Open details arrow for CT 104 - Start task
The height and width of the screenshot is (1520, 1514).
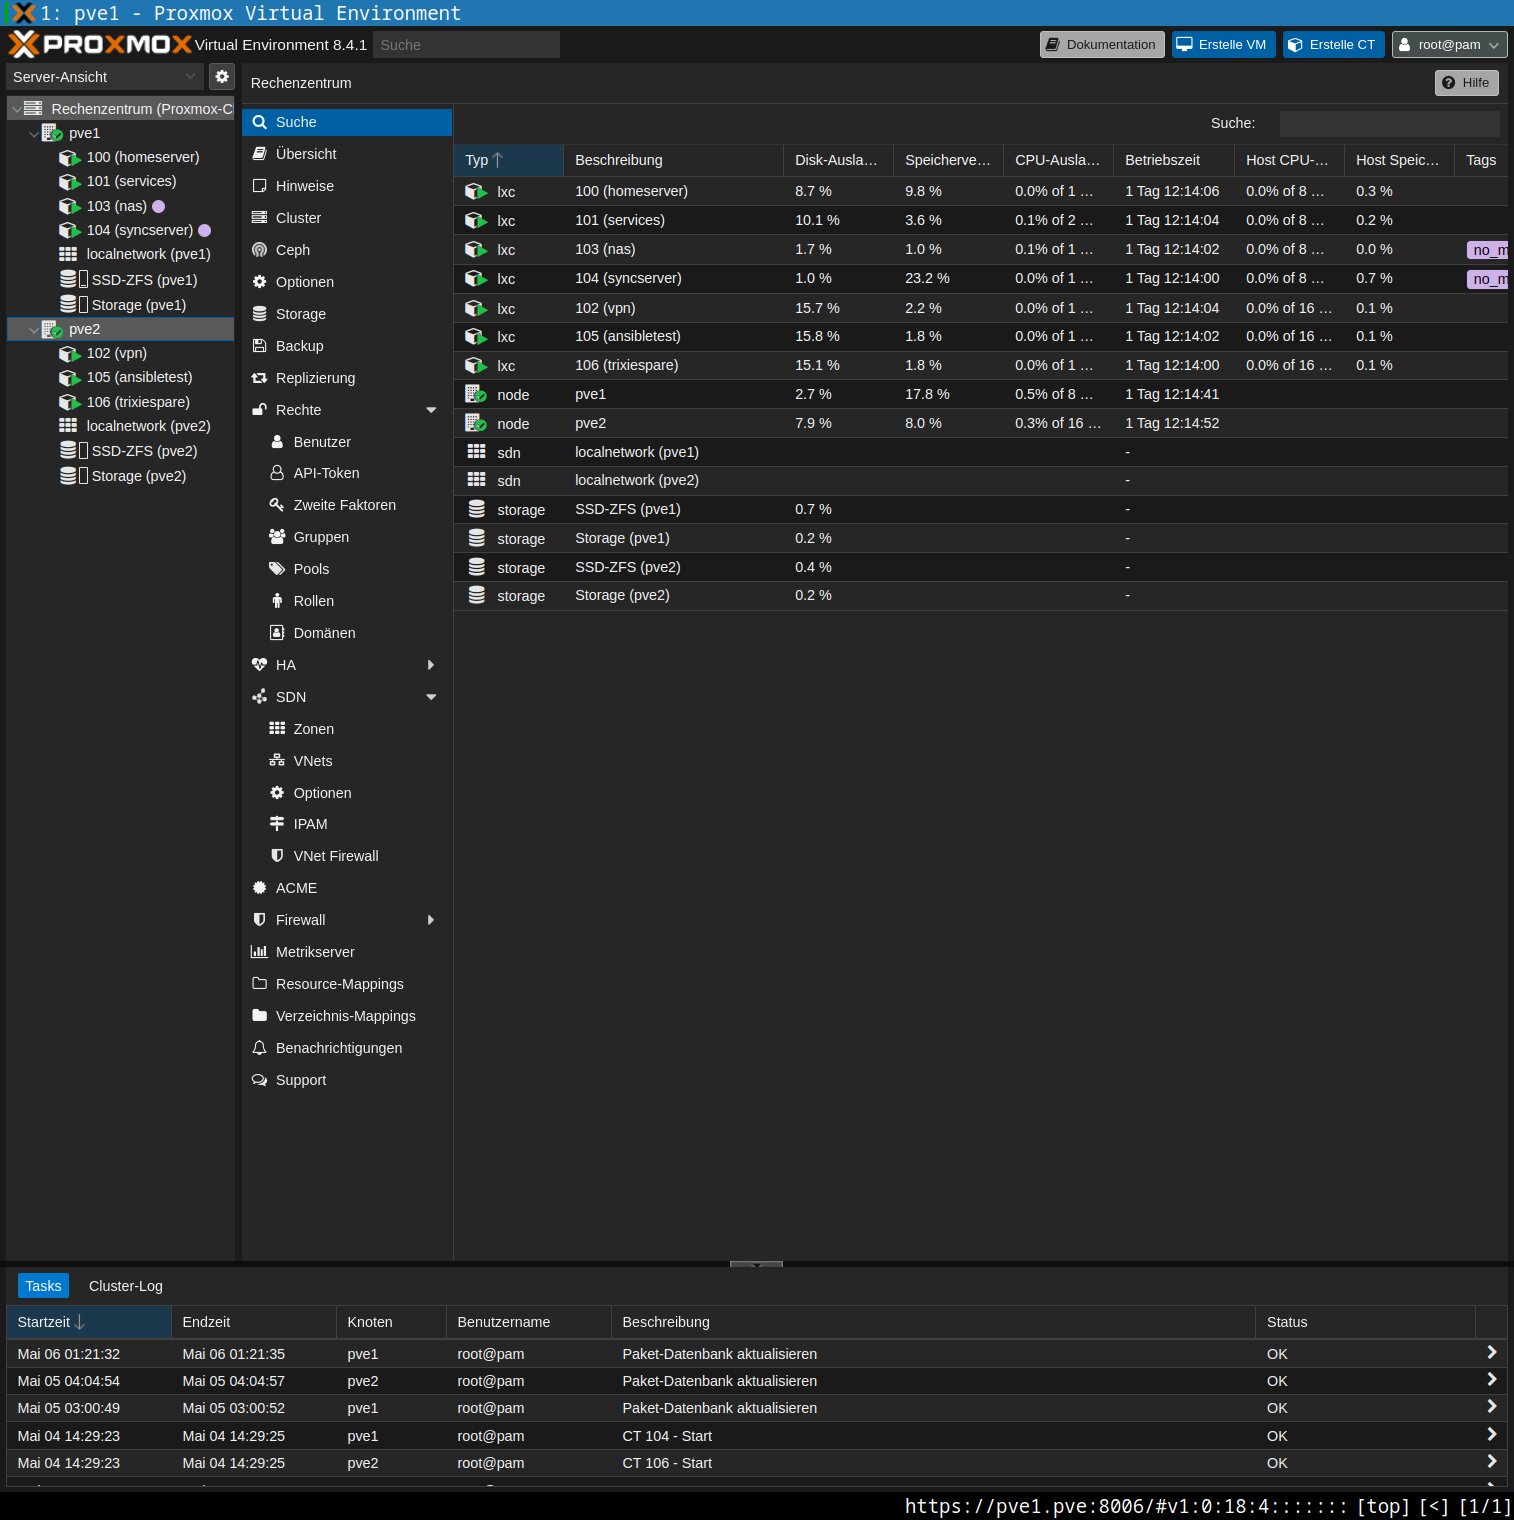1491,1434
